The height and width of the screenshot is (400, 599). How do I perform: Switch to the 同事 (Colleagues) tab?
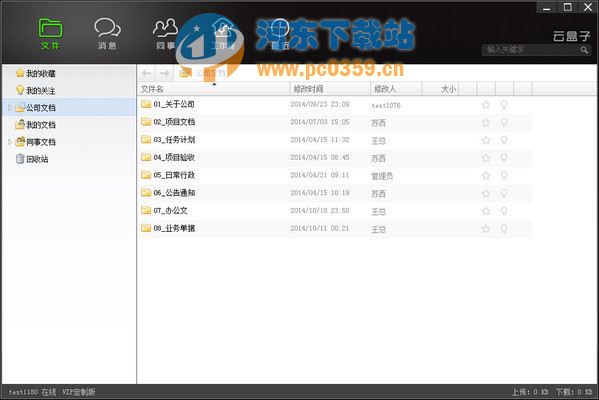pos(165,34)
